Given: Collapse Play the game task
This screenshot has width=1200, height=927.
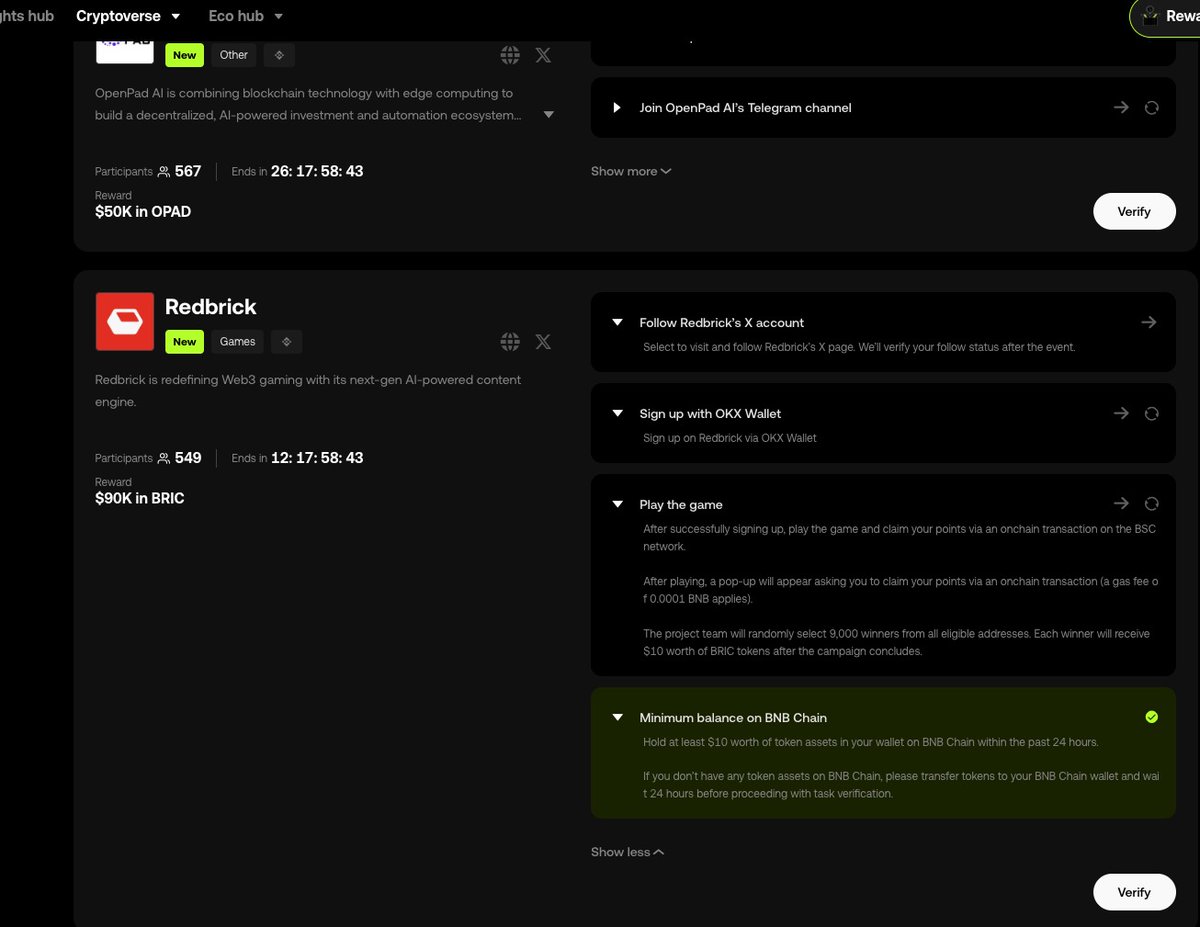Looking at the screenshot, I should coord(617,504).
